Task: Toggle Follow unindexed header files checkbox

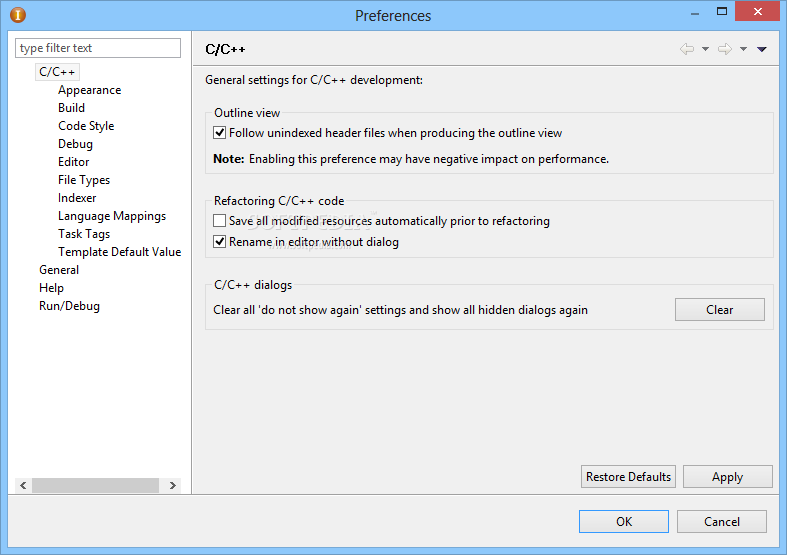Action: point(219,133)
